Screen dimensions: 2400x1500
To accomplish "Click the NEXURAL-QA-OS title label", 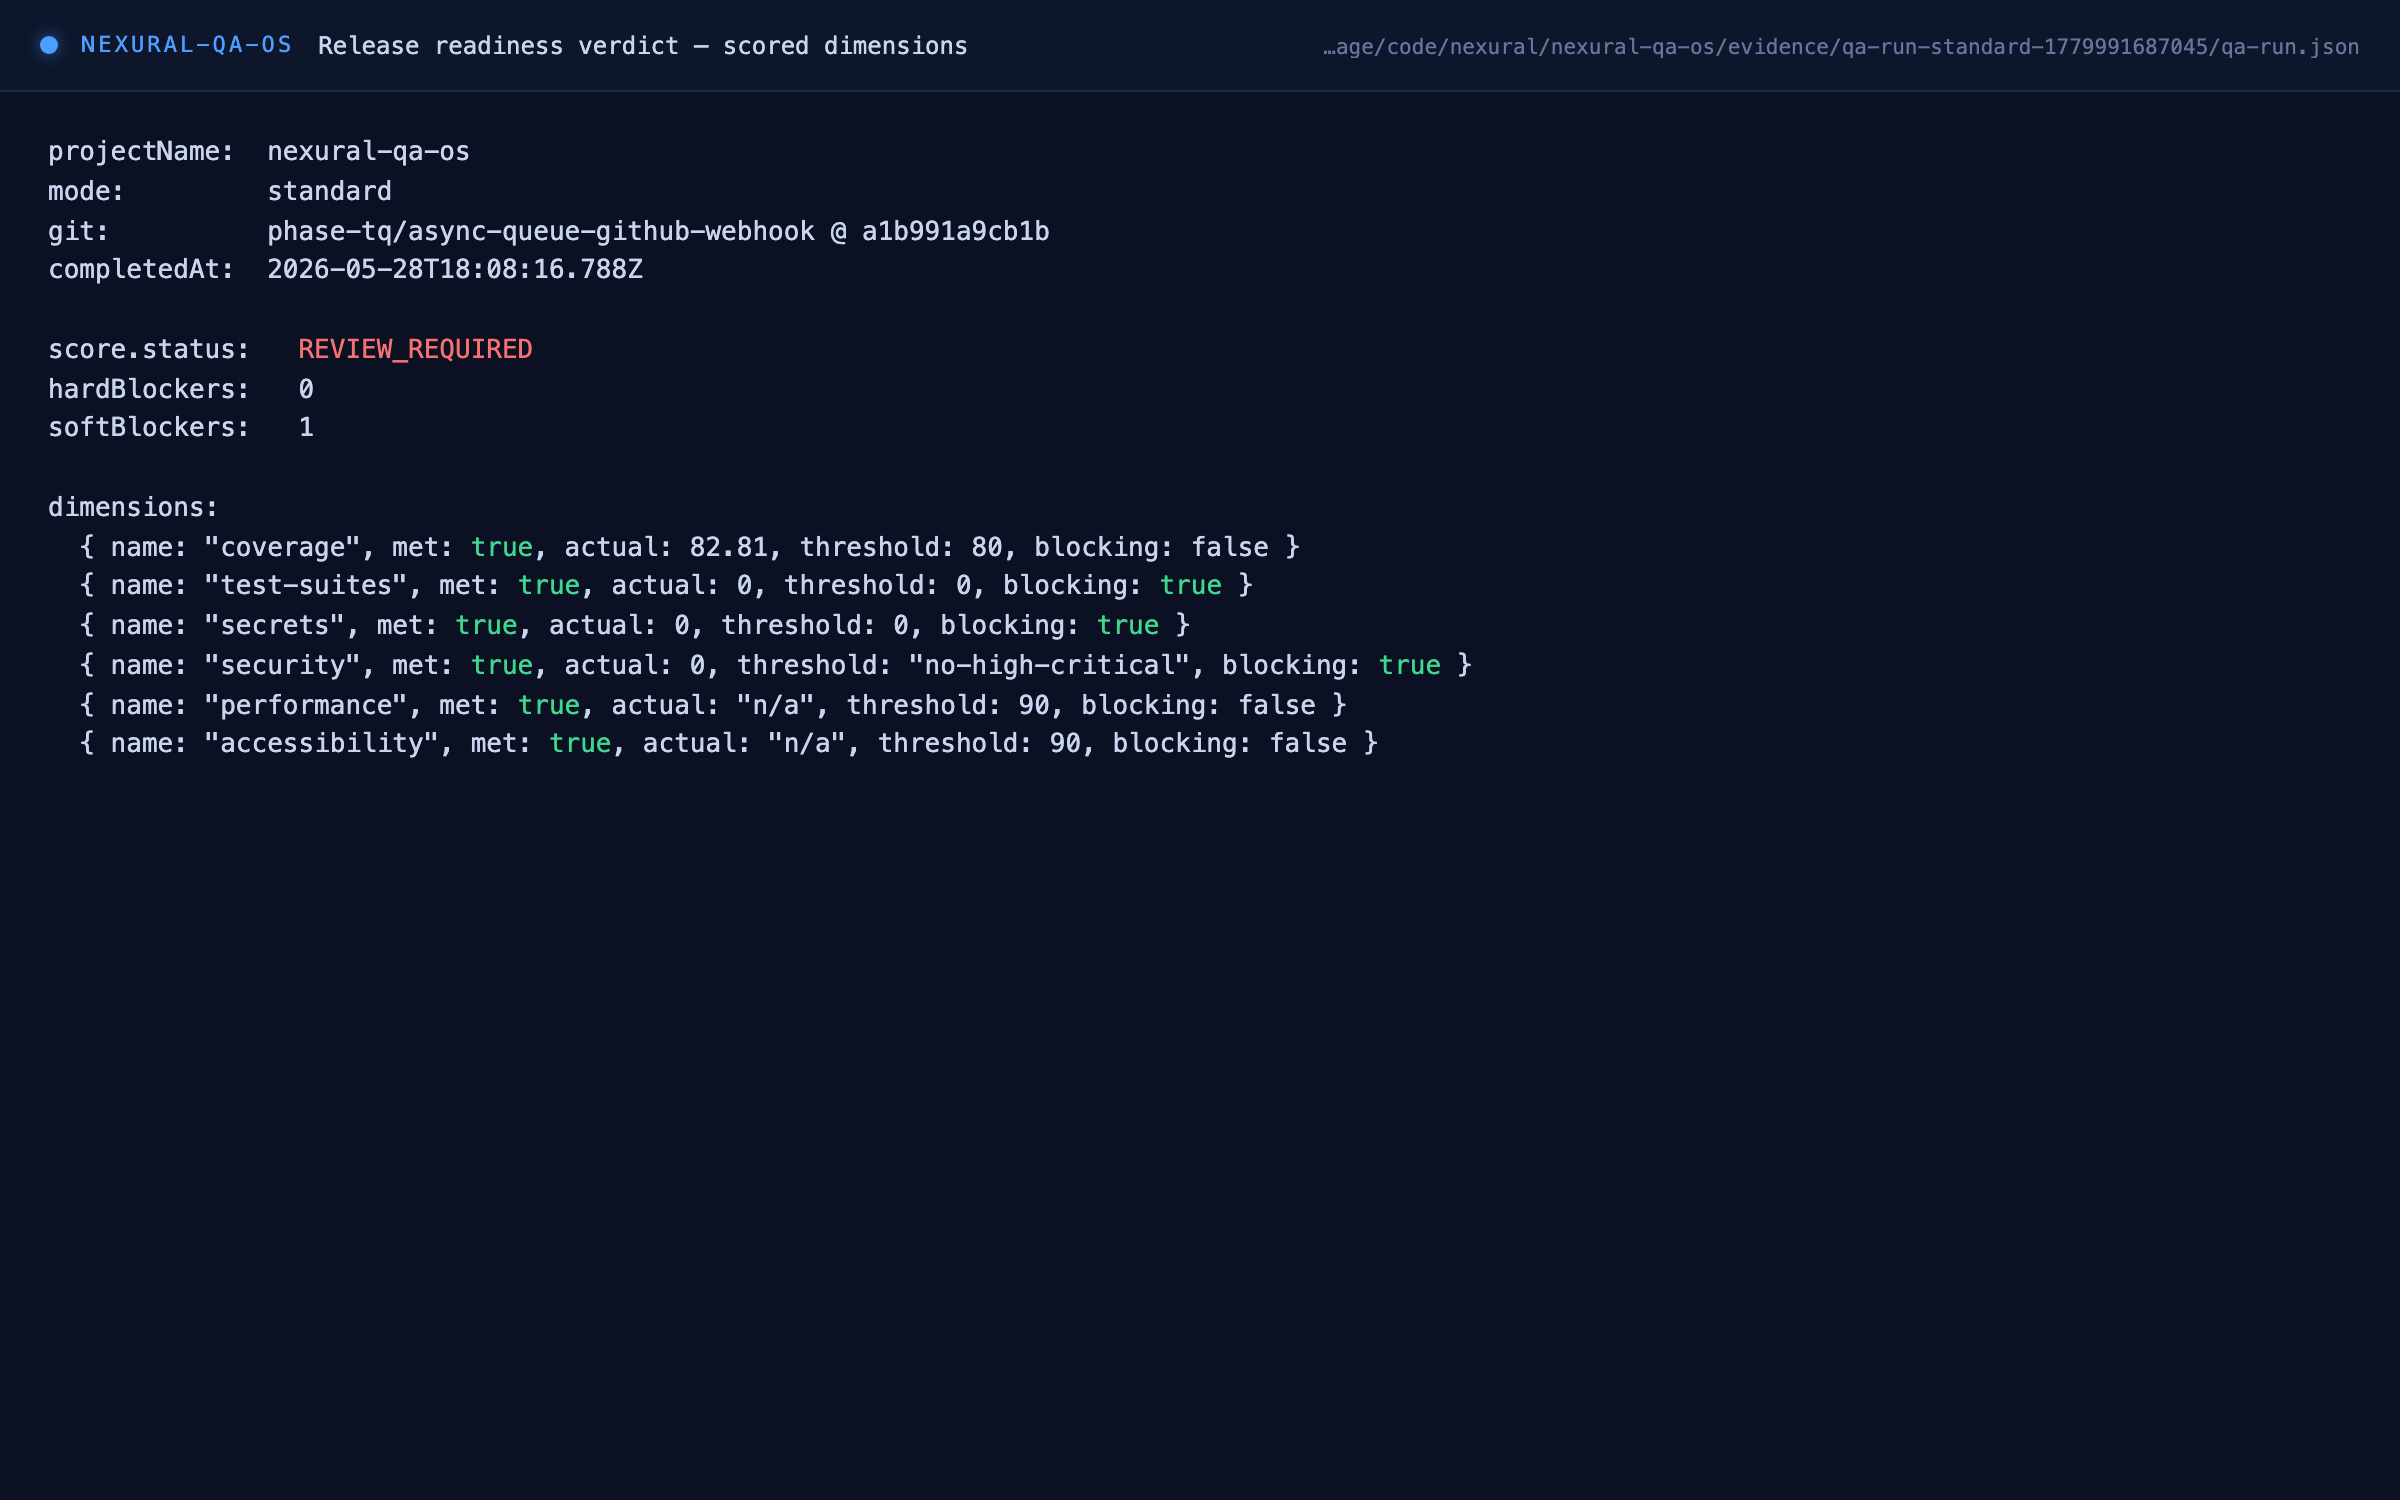I will [x=186, y=45].
